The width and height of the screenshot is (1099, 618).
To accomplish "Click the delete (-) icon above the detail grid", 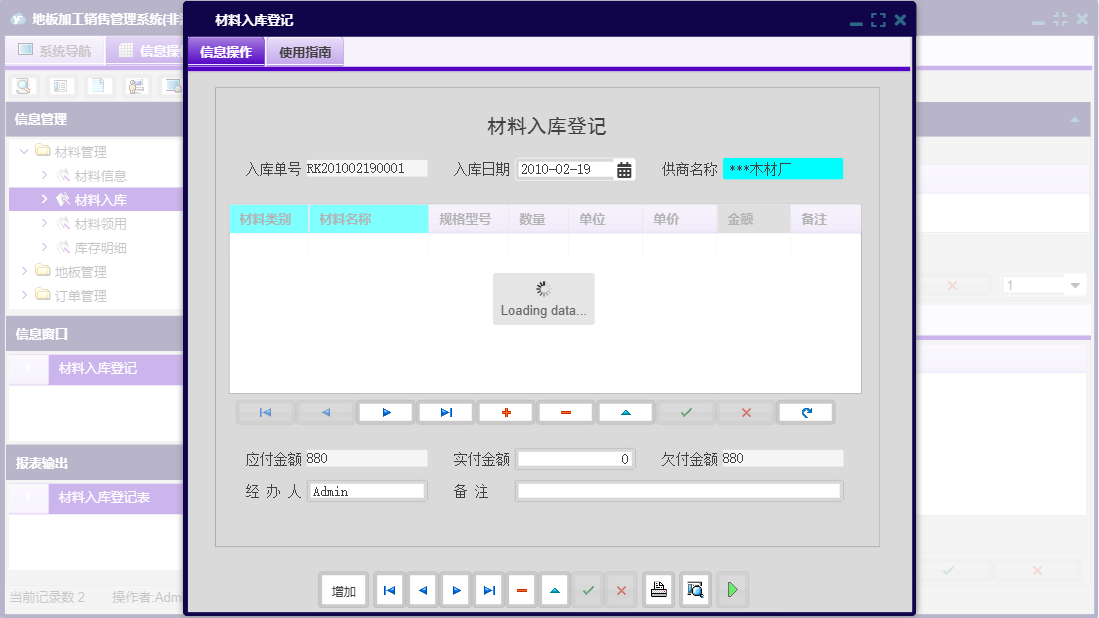I will coord(565,411).
